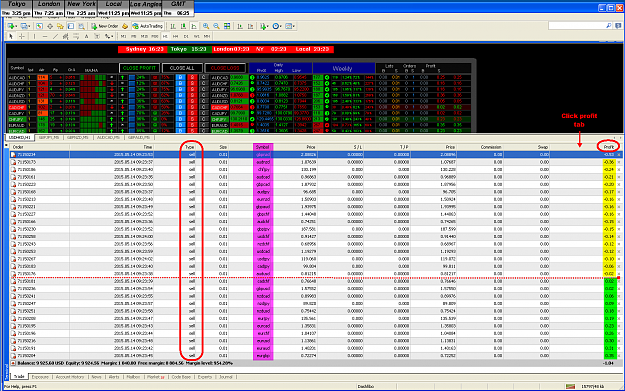Sort orders by the Symbol column header
625x391 pixels.
[262, 147]
